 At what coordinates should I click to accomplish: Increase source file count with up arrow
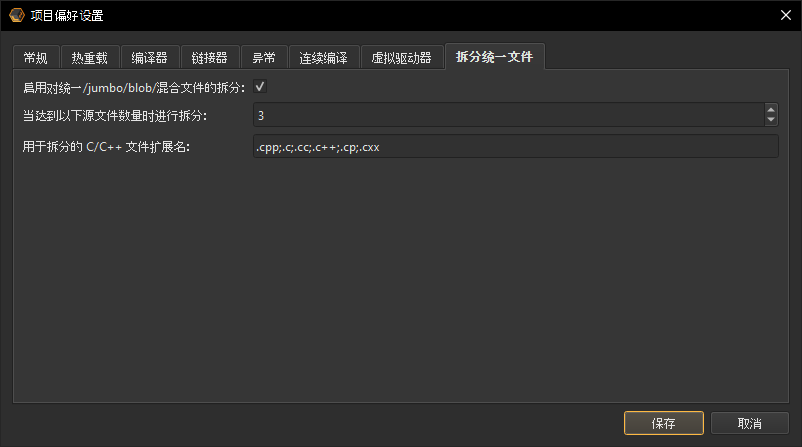pyautogui.click(x=770, y=110)
